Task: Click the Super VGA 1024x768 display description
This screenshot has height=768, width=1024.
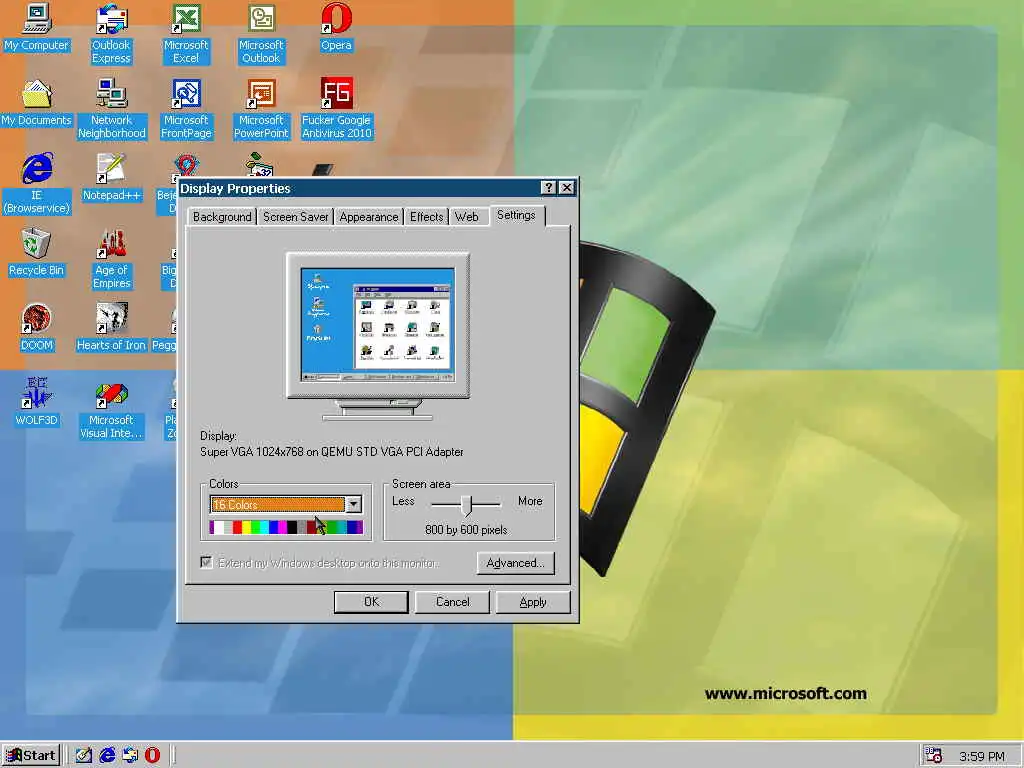Action: pos(332,452)
